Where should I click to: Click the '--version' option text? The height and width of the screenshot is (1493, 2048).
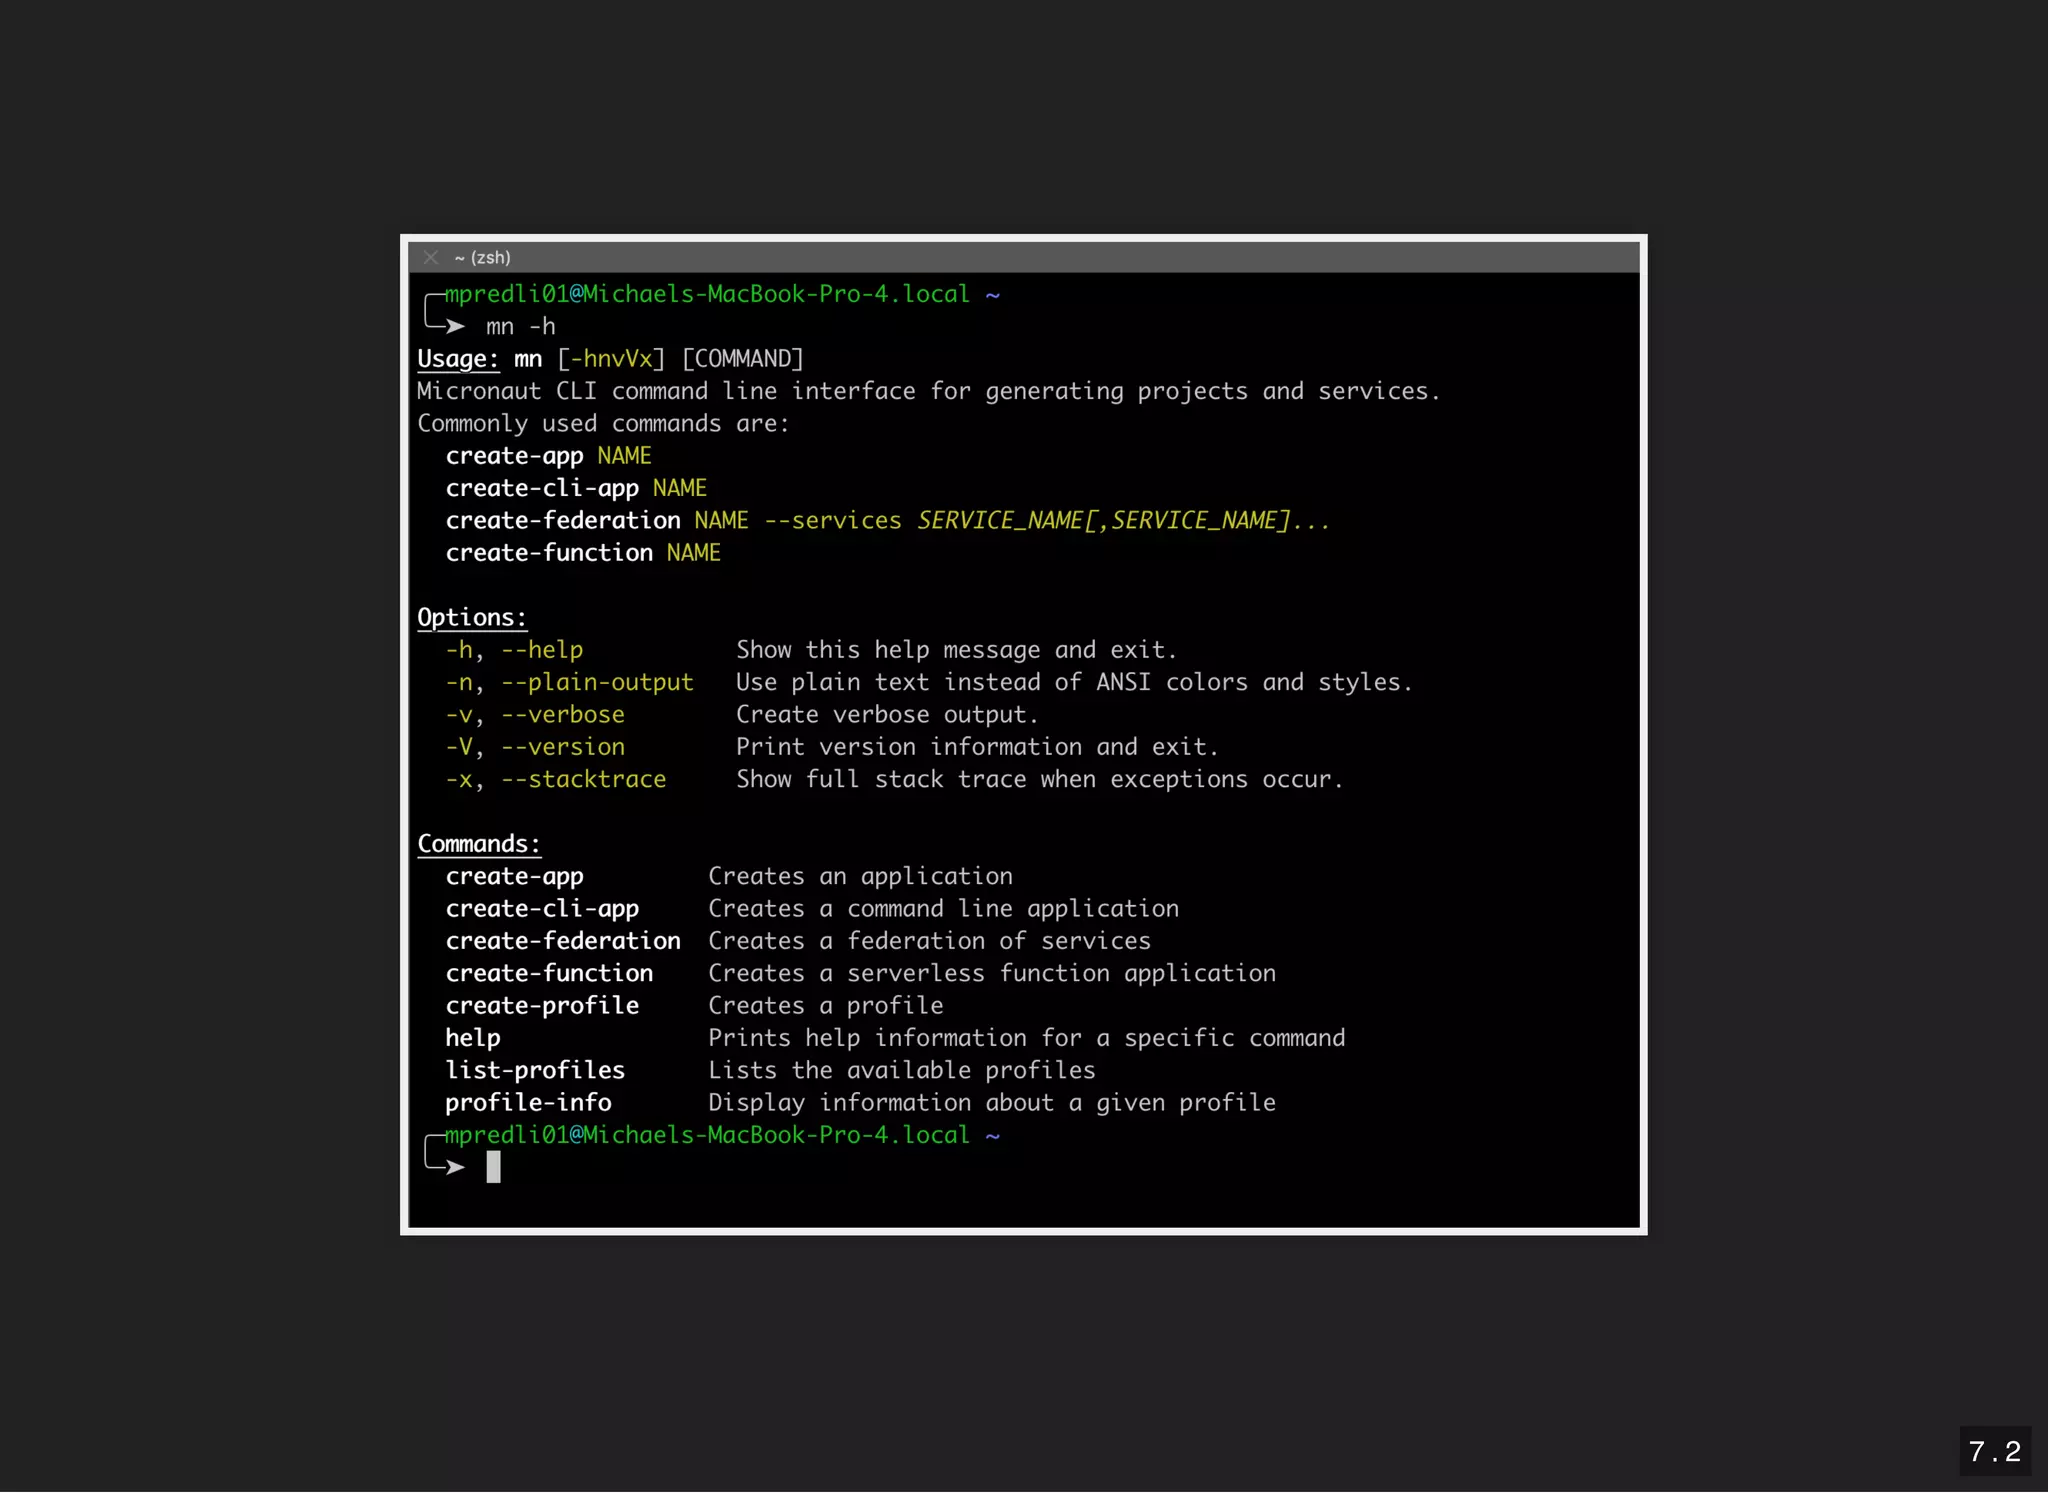[562, 747]
